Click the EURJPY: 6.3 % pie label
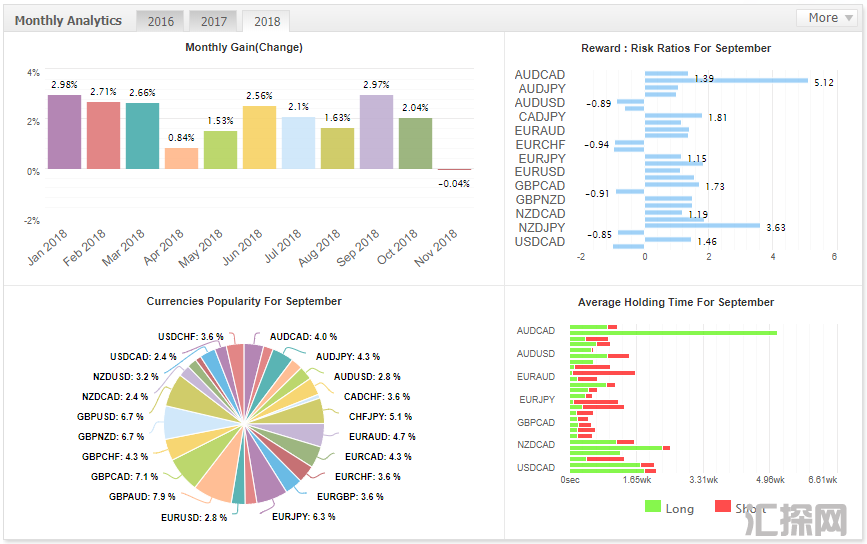The image size is (867, 544). tap(304, 516)
